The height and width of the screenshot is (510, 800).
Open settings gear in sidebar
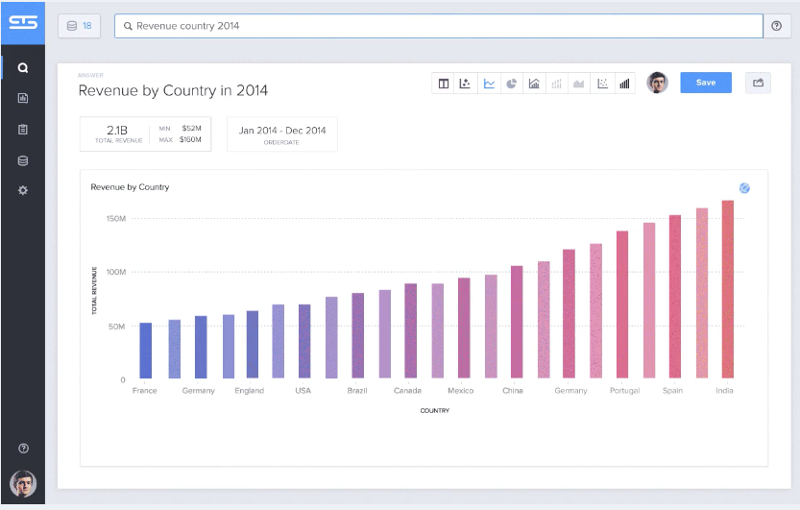coord(23,190)
